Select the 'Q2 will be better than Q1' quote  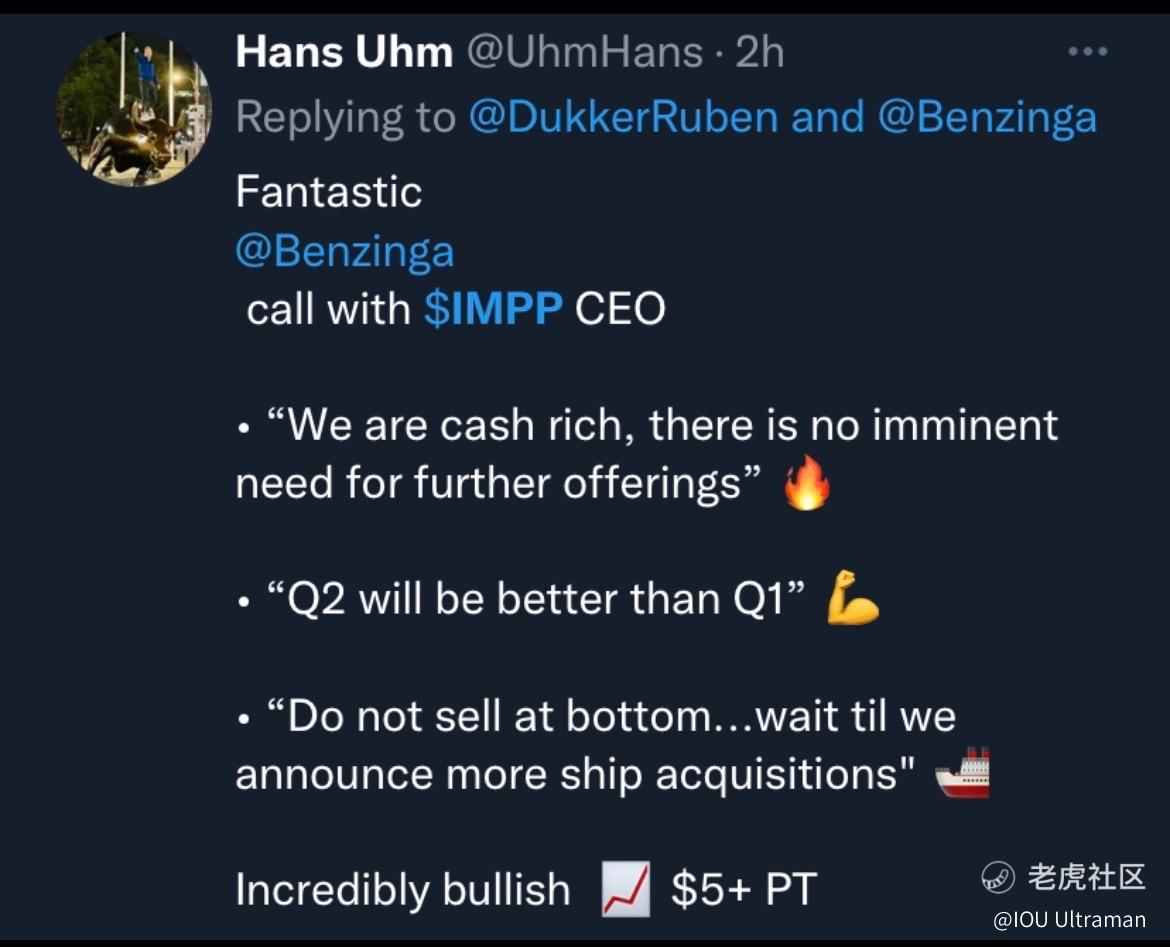point(536,598)
